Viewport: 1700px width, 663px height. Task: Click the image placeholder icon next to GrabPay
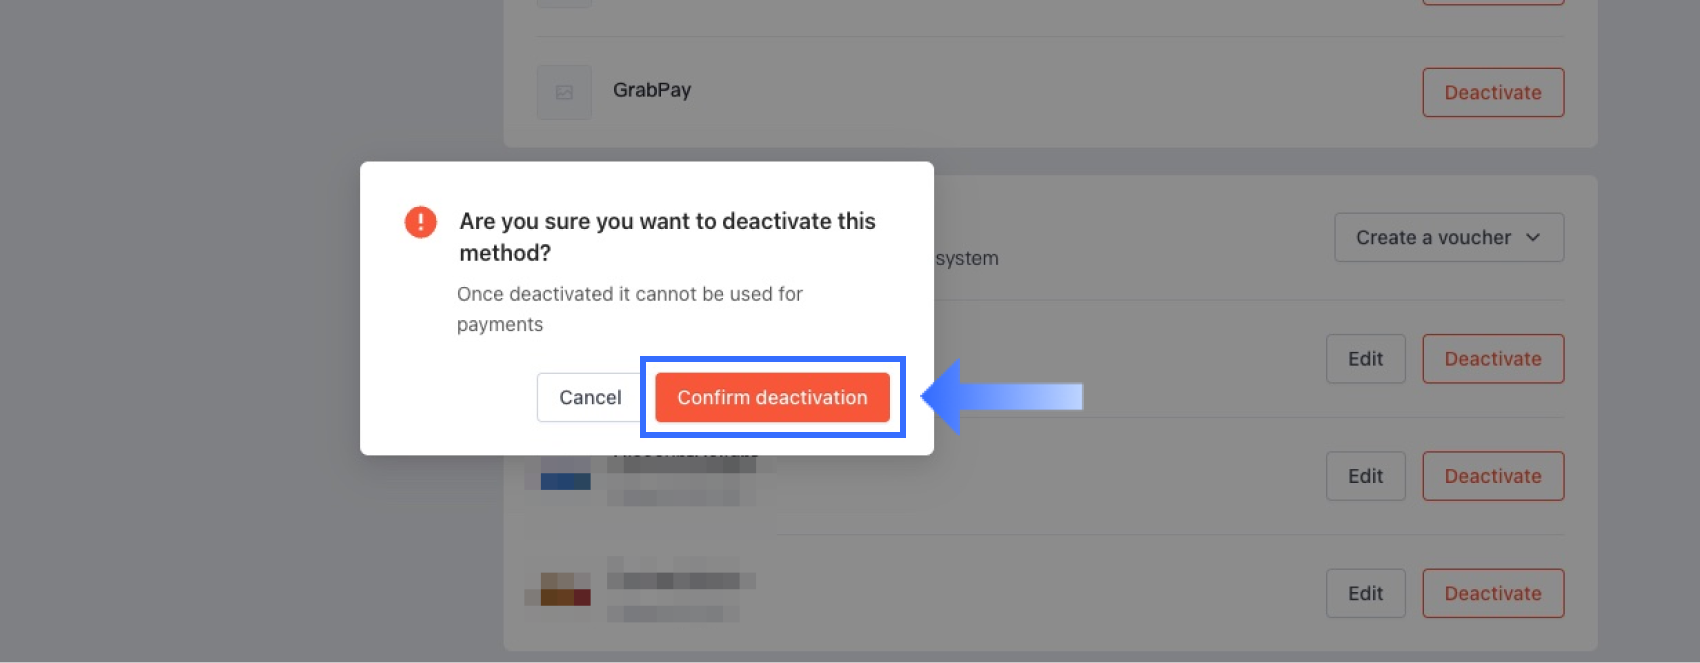coord(564,91)
